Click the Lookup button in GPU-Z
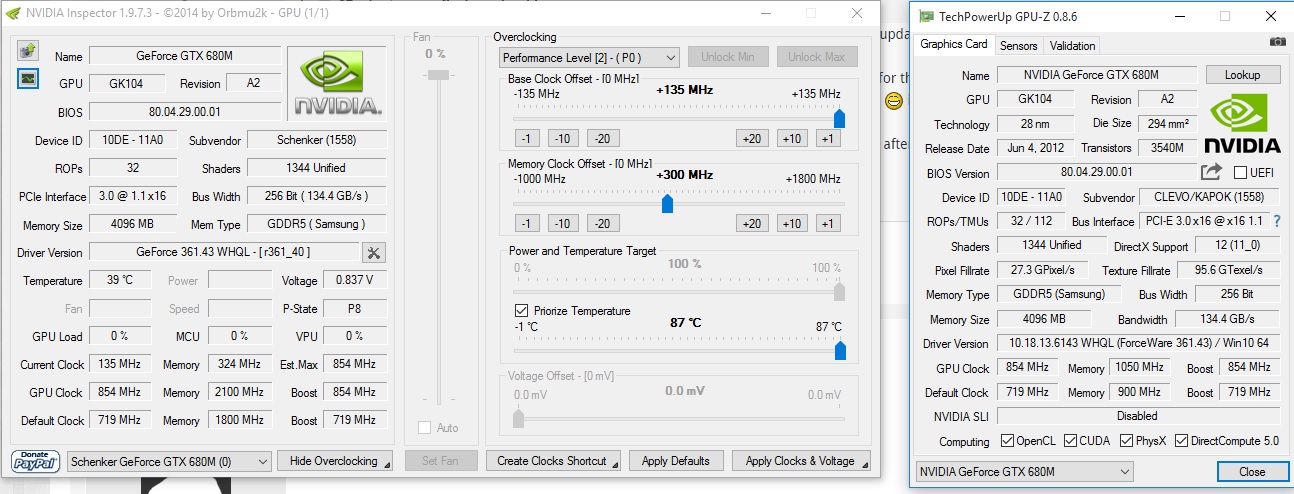This screenshot has height=494, width=1294. [x=1242, y=75]
